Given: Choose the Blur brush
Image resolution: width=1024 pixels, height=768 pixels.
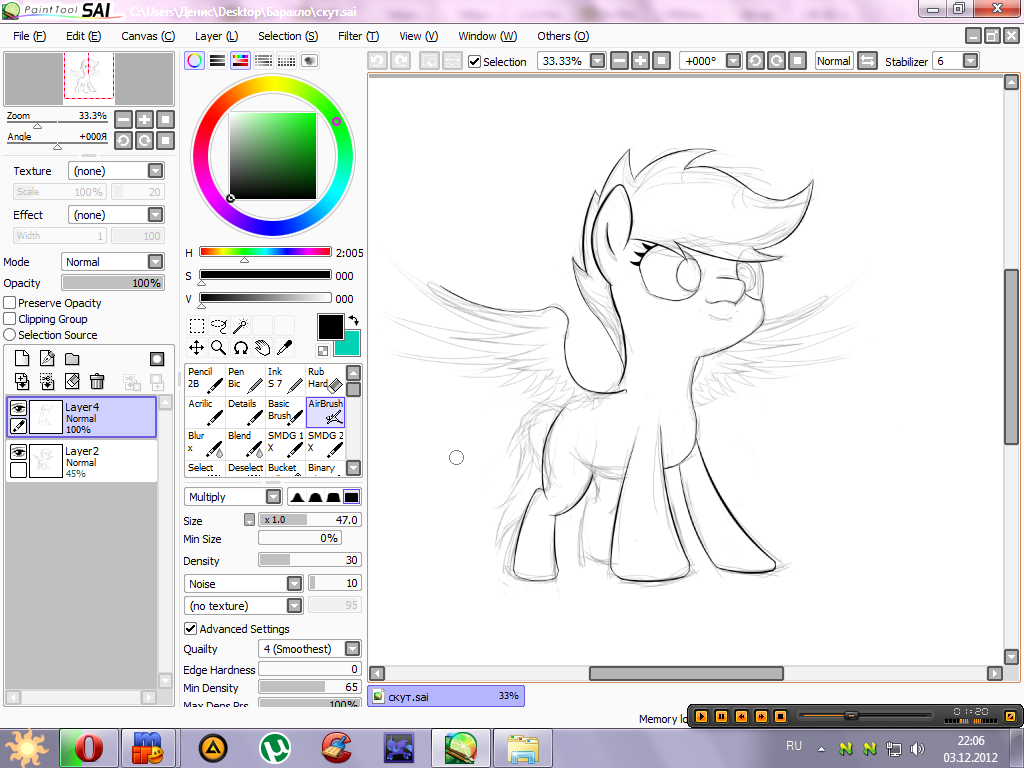Looking at the screenshot, I should [x=205, y=444].
